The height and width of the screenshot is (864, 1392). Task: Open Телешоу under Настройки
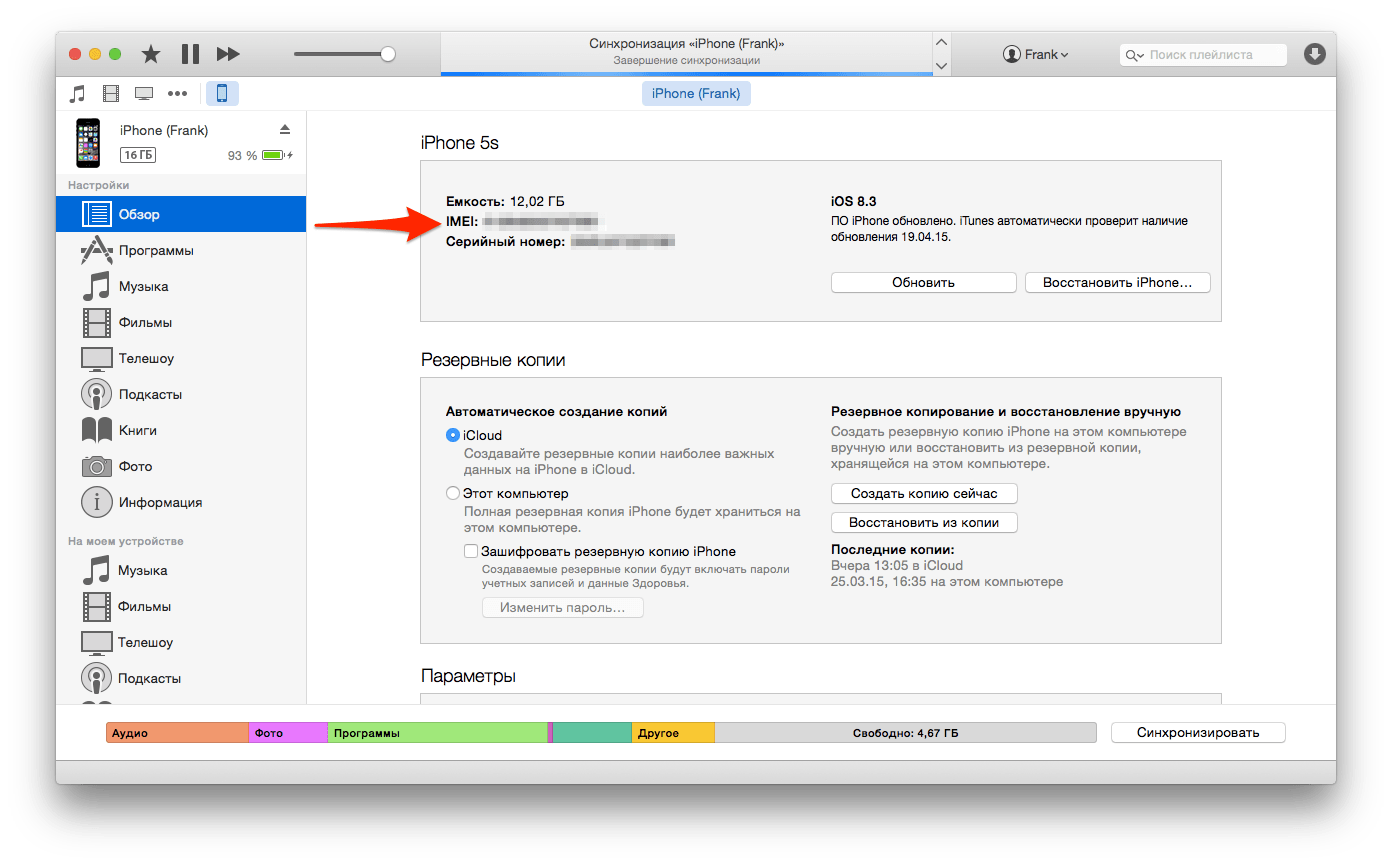pos(181,358)
